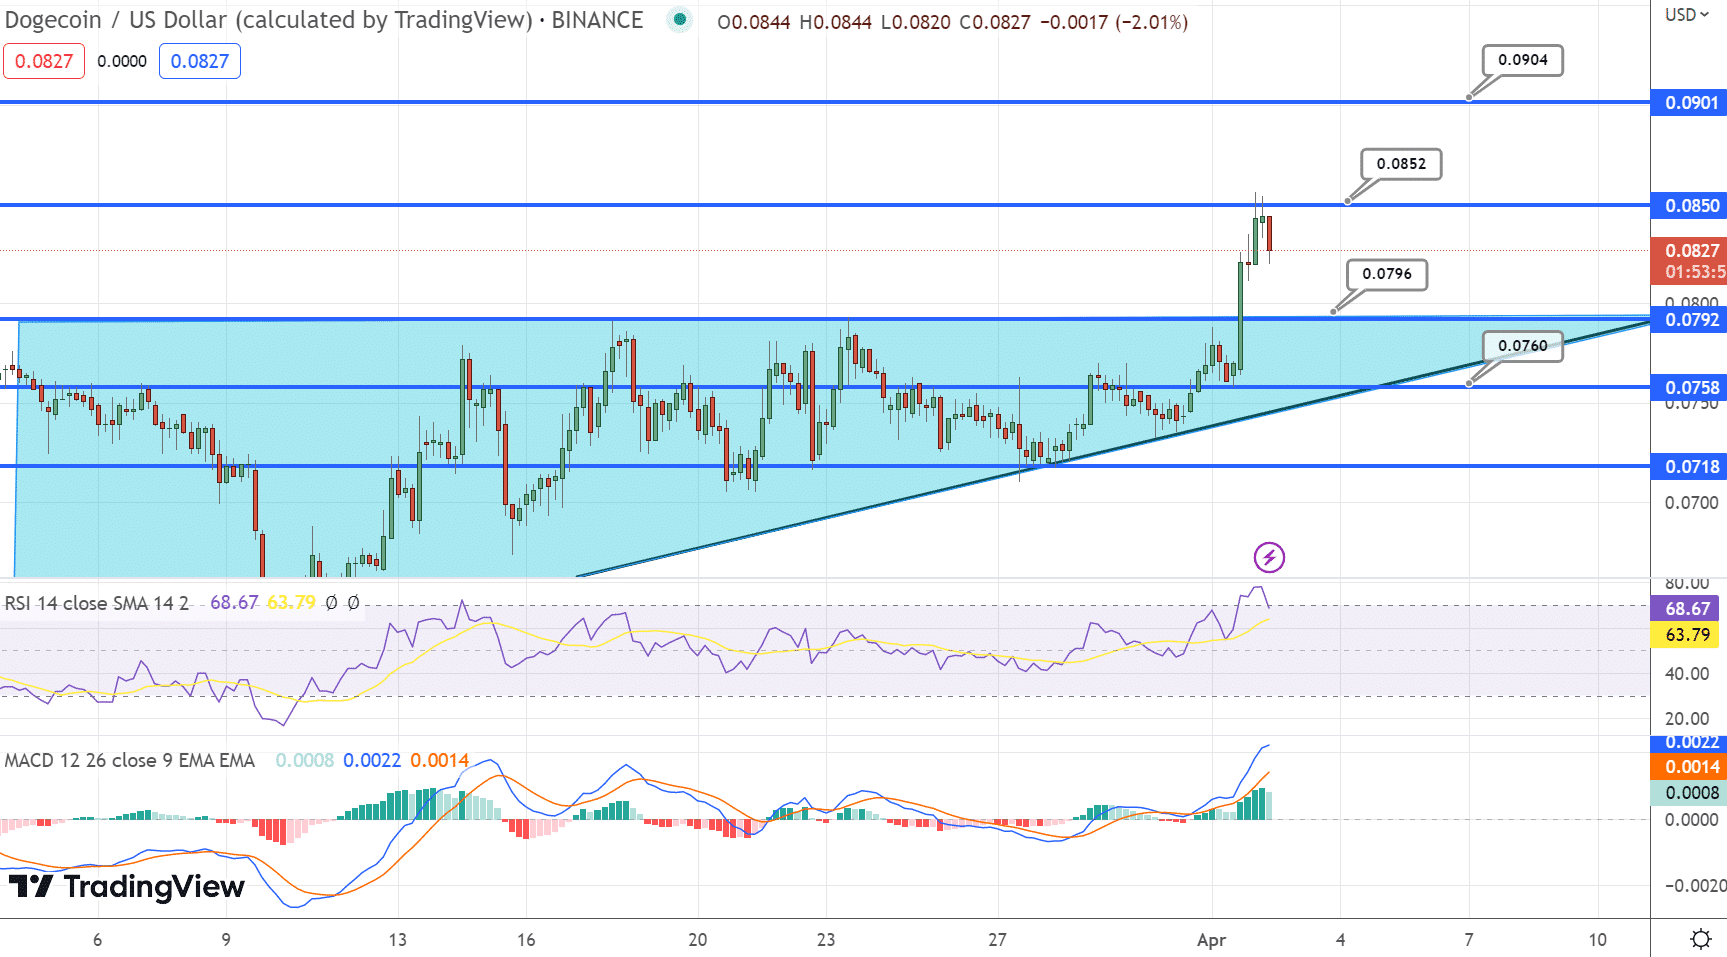Click the 16 date label on time axis
Viewport: 1727px width, 957px height.
pyautogui.click(x=526, y=940)
